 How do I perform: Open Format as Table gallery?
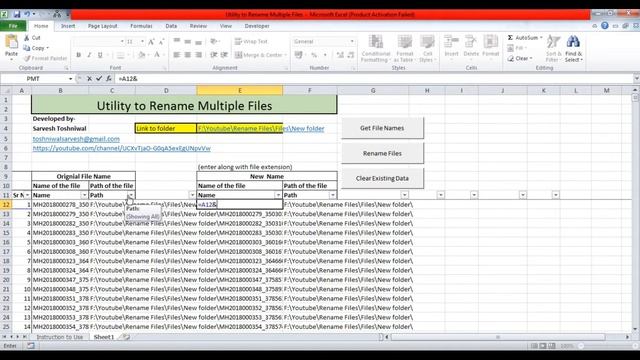(x=405, y=49)
